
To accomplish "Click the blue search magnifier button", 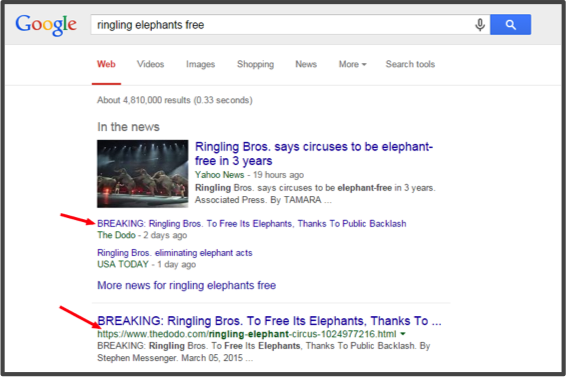I will (x=510, y=25).
